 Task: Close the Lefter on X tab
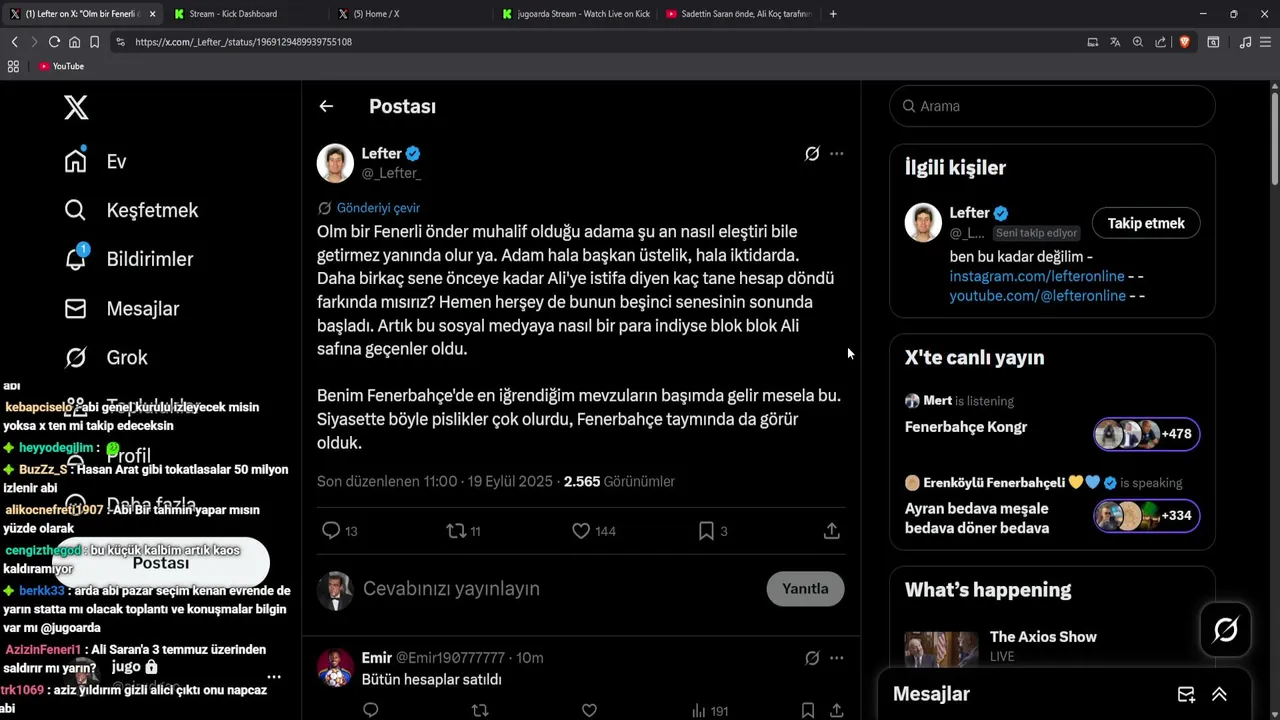[152, 14]
